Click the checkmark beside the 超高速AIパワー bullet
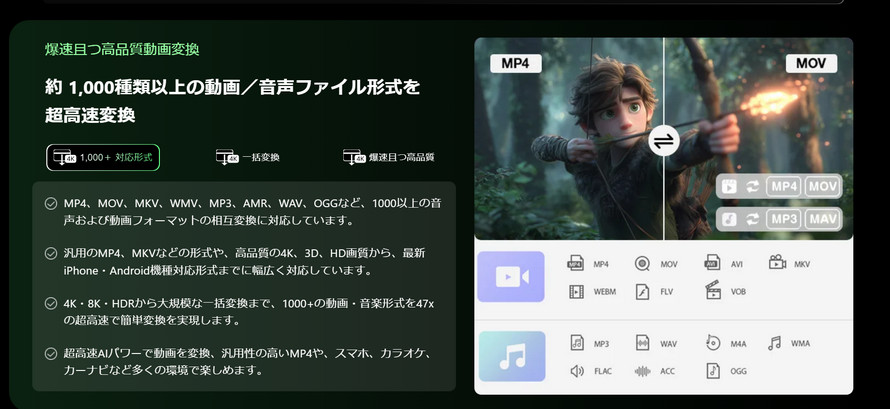This screenshot has width=890, height=409. [51, 353]
